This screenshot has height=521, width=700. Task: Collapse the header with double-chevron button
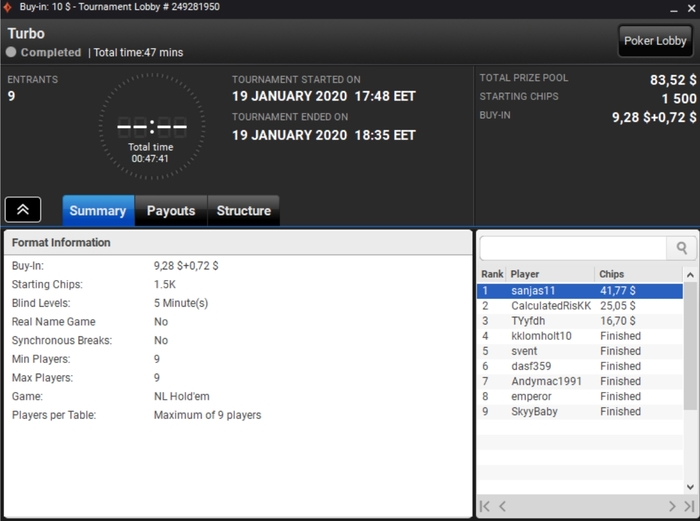[23, 209]
